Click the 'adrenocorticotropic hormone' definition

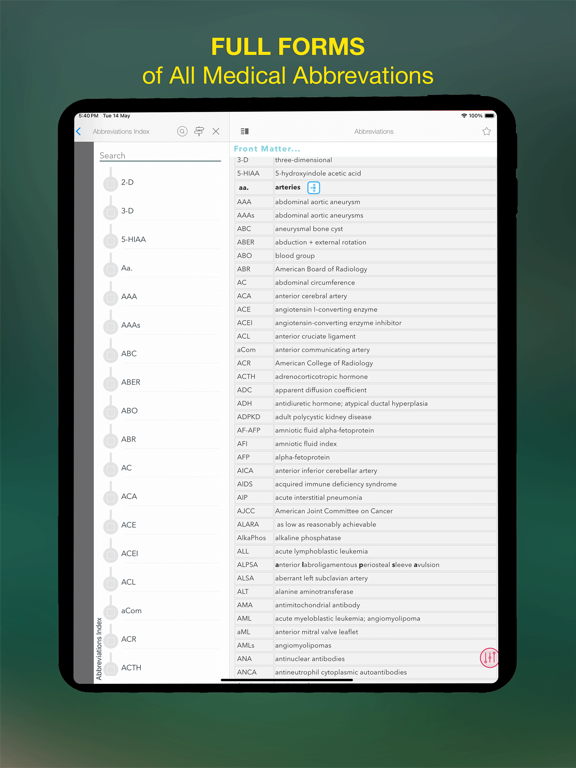tap(321, 377)
